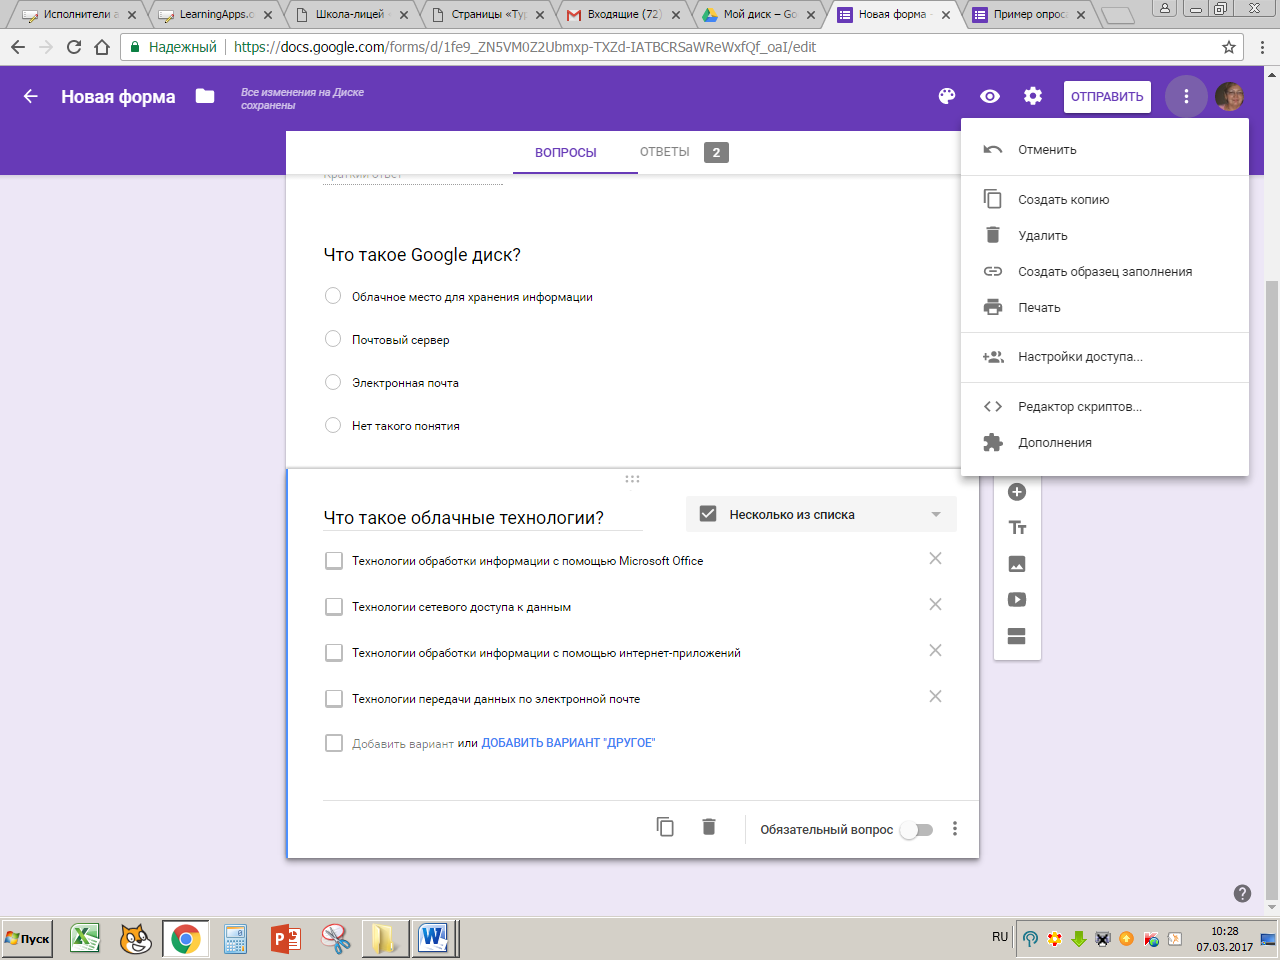Open question options three-dot menu

[955, 829]
